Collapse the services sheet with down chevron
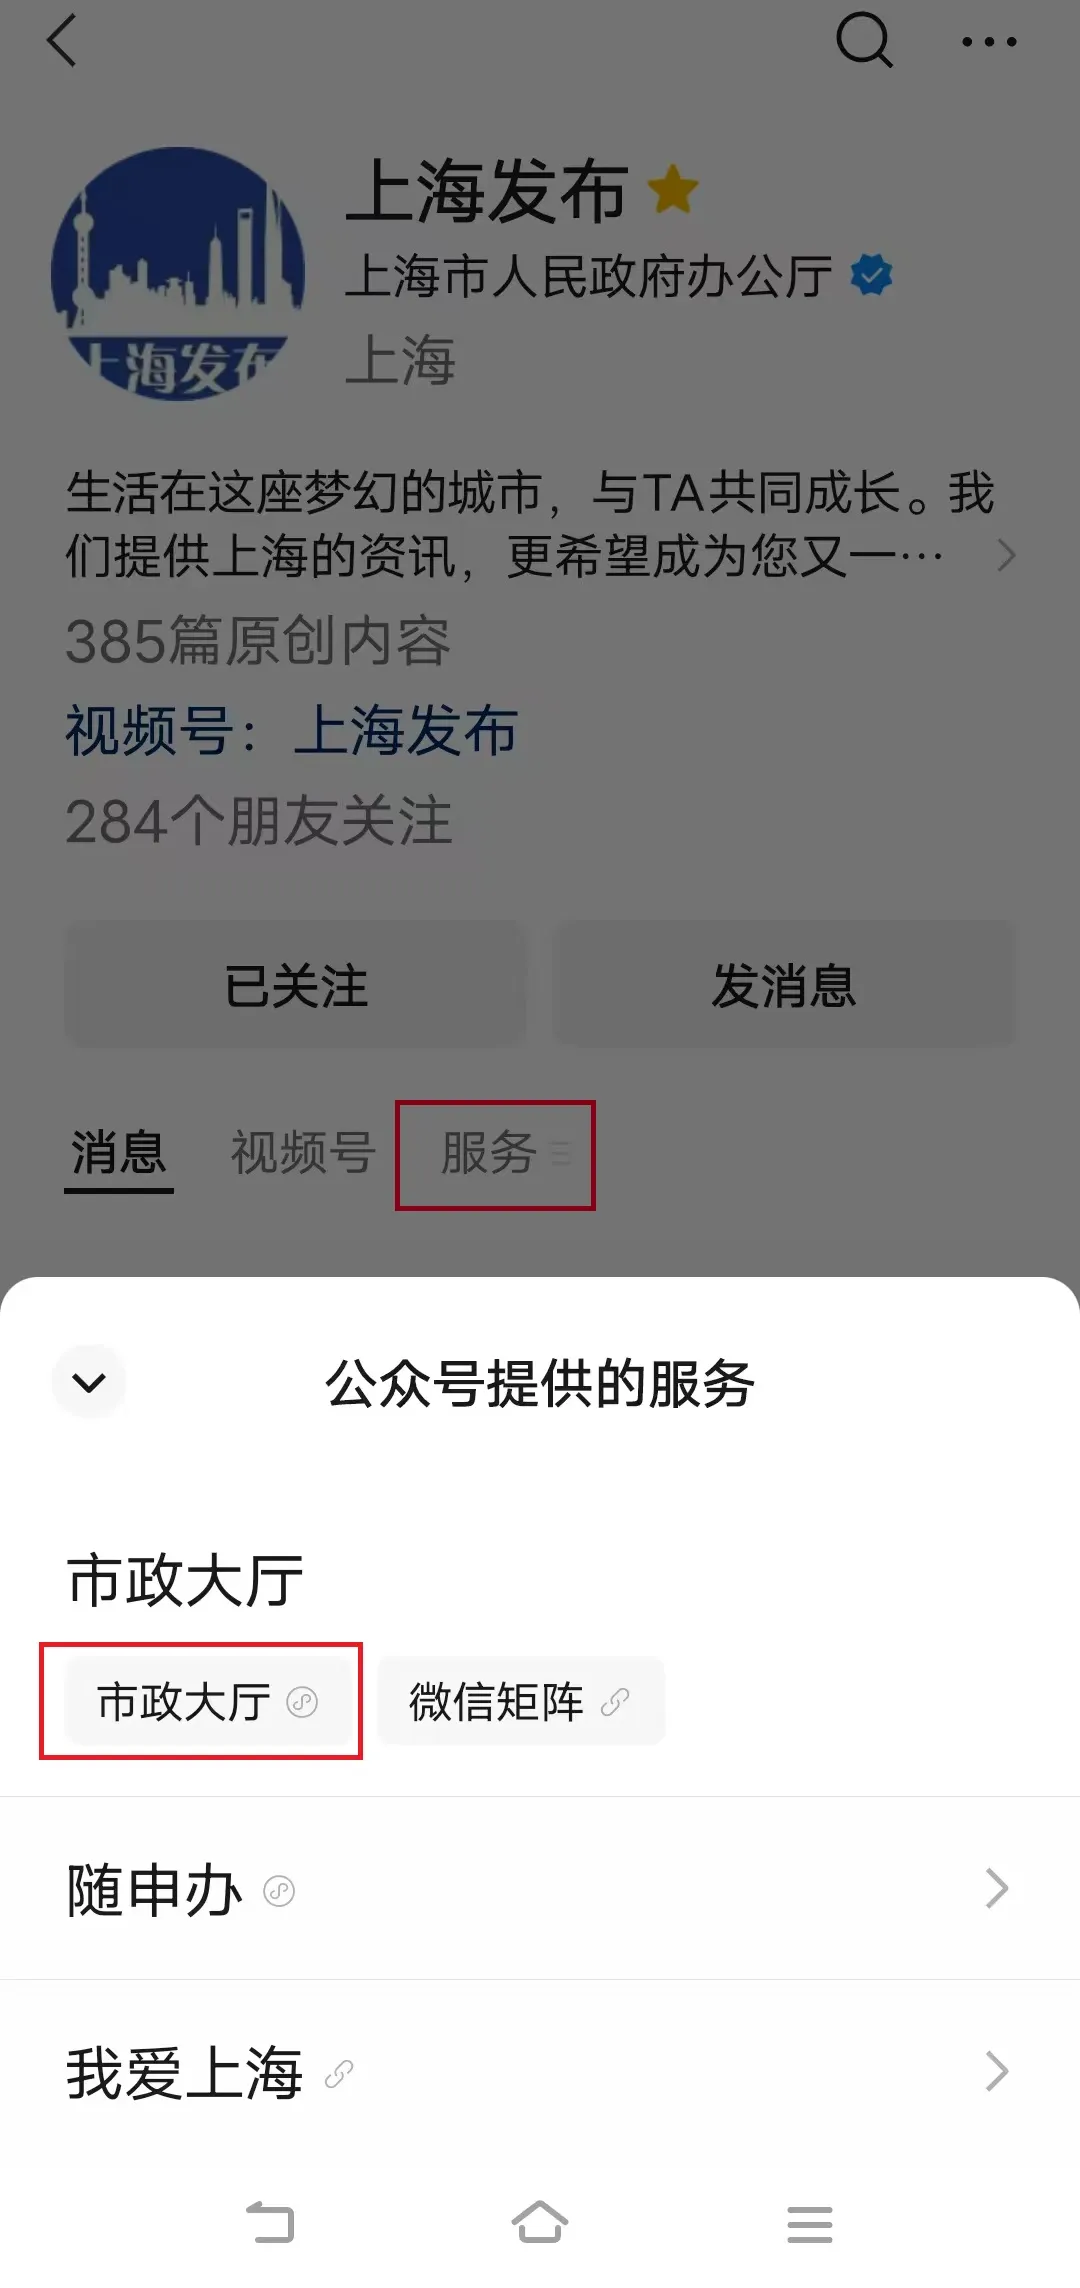This screenshot has height=2288, width=1080. coord(89,1382)
